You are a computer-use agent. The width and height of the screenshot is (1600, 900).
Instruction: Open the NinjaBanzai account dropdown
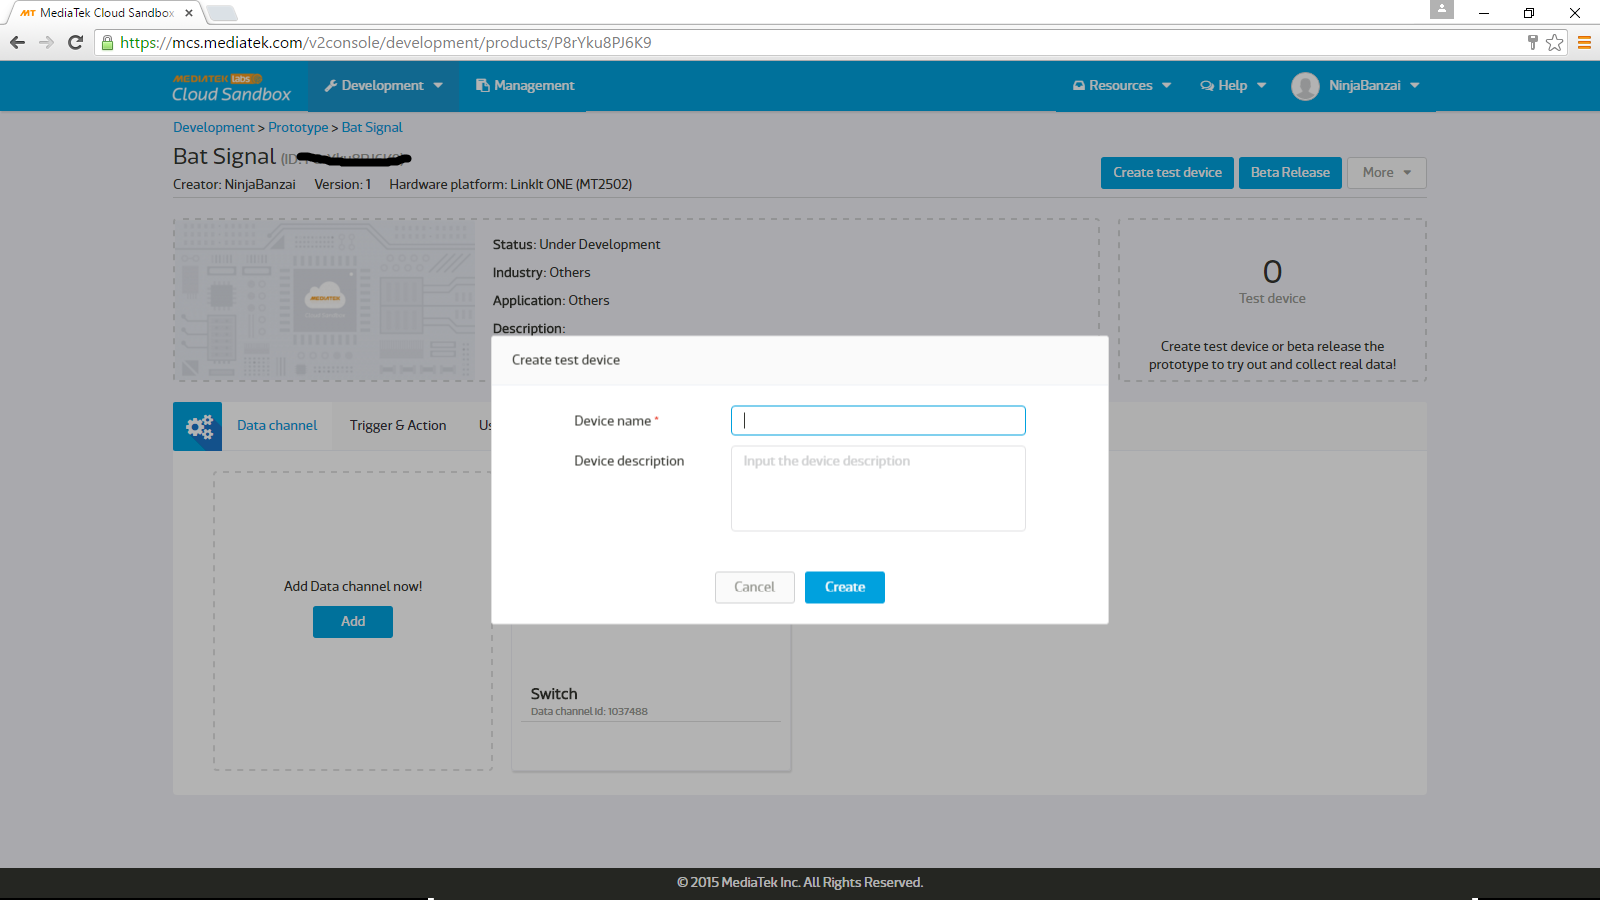1373,86
